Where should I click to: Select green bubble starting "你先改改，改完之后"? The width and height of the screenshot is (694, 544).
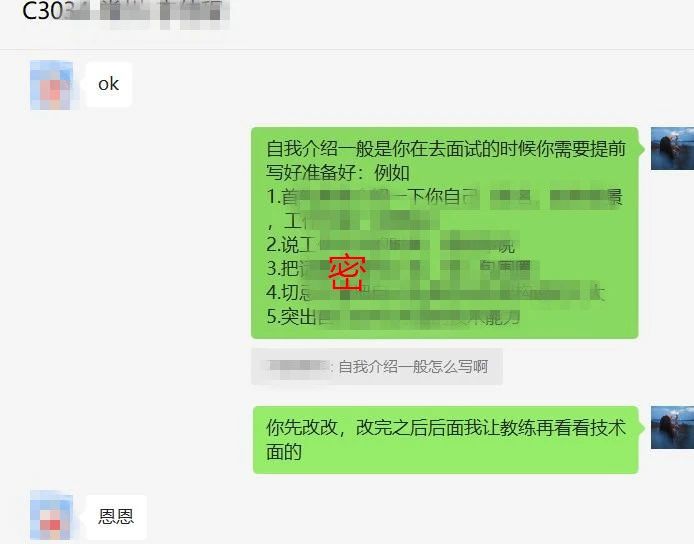[446, 440]
